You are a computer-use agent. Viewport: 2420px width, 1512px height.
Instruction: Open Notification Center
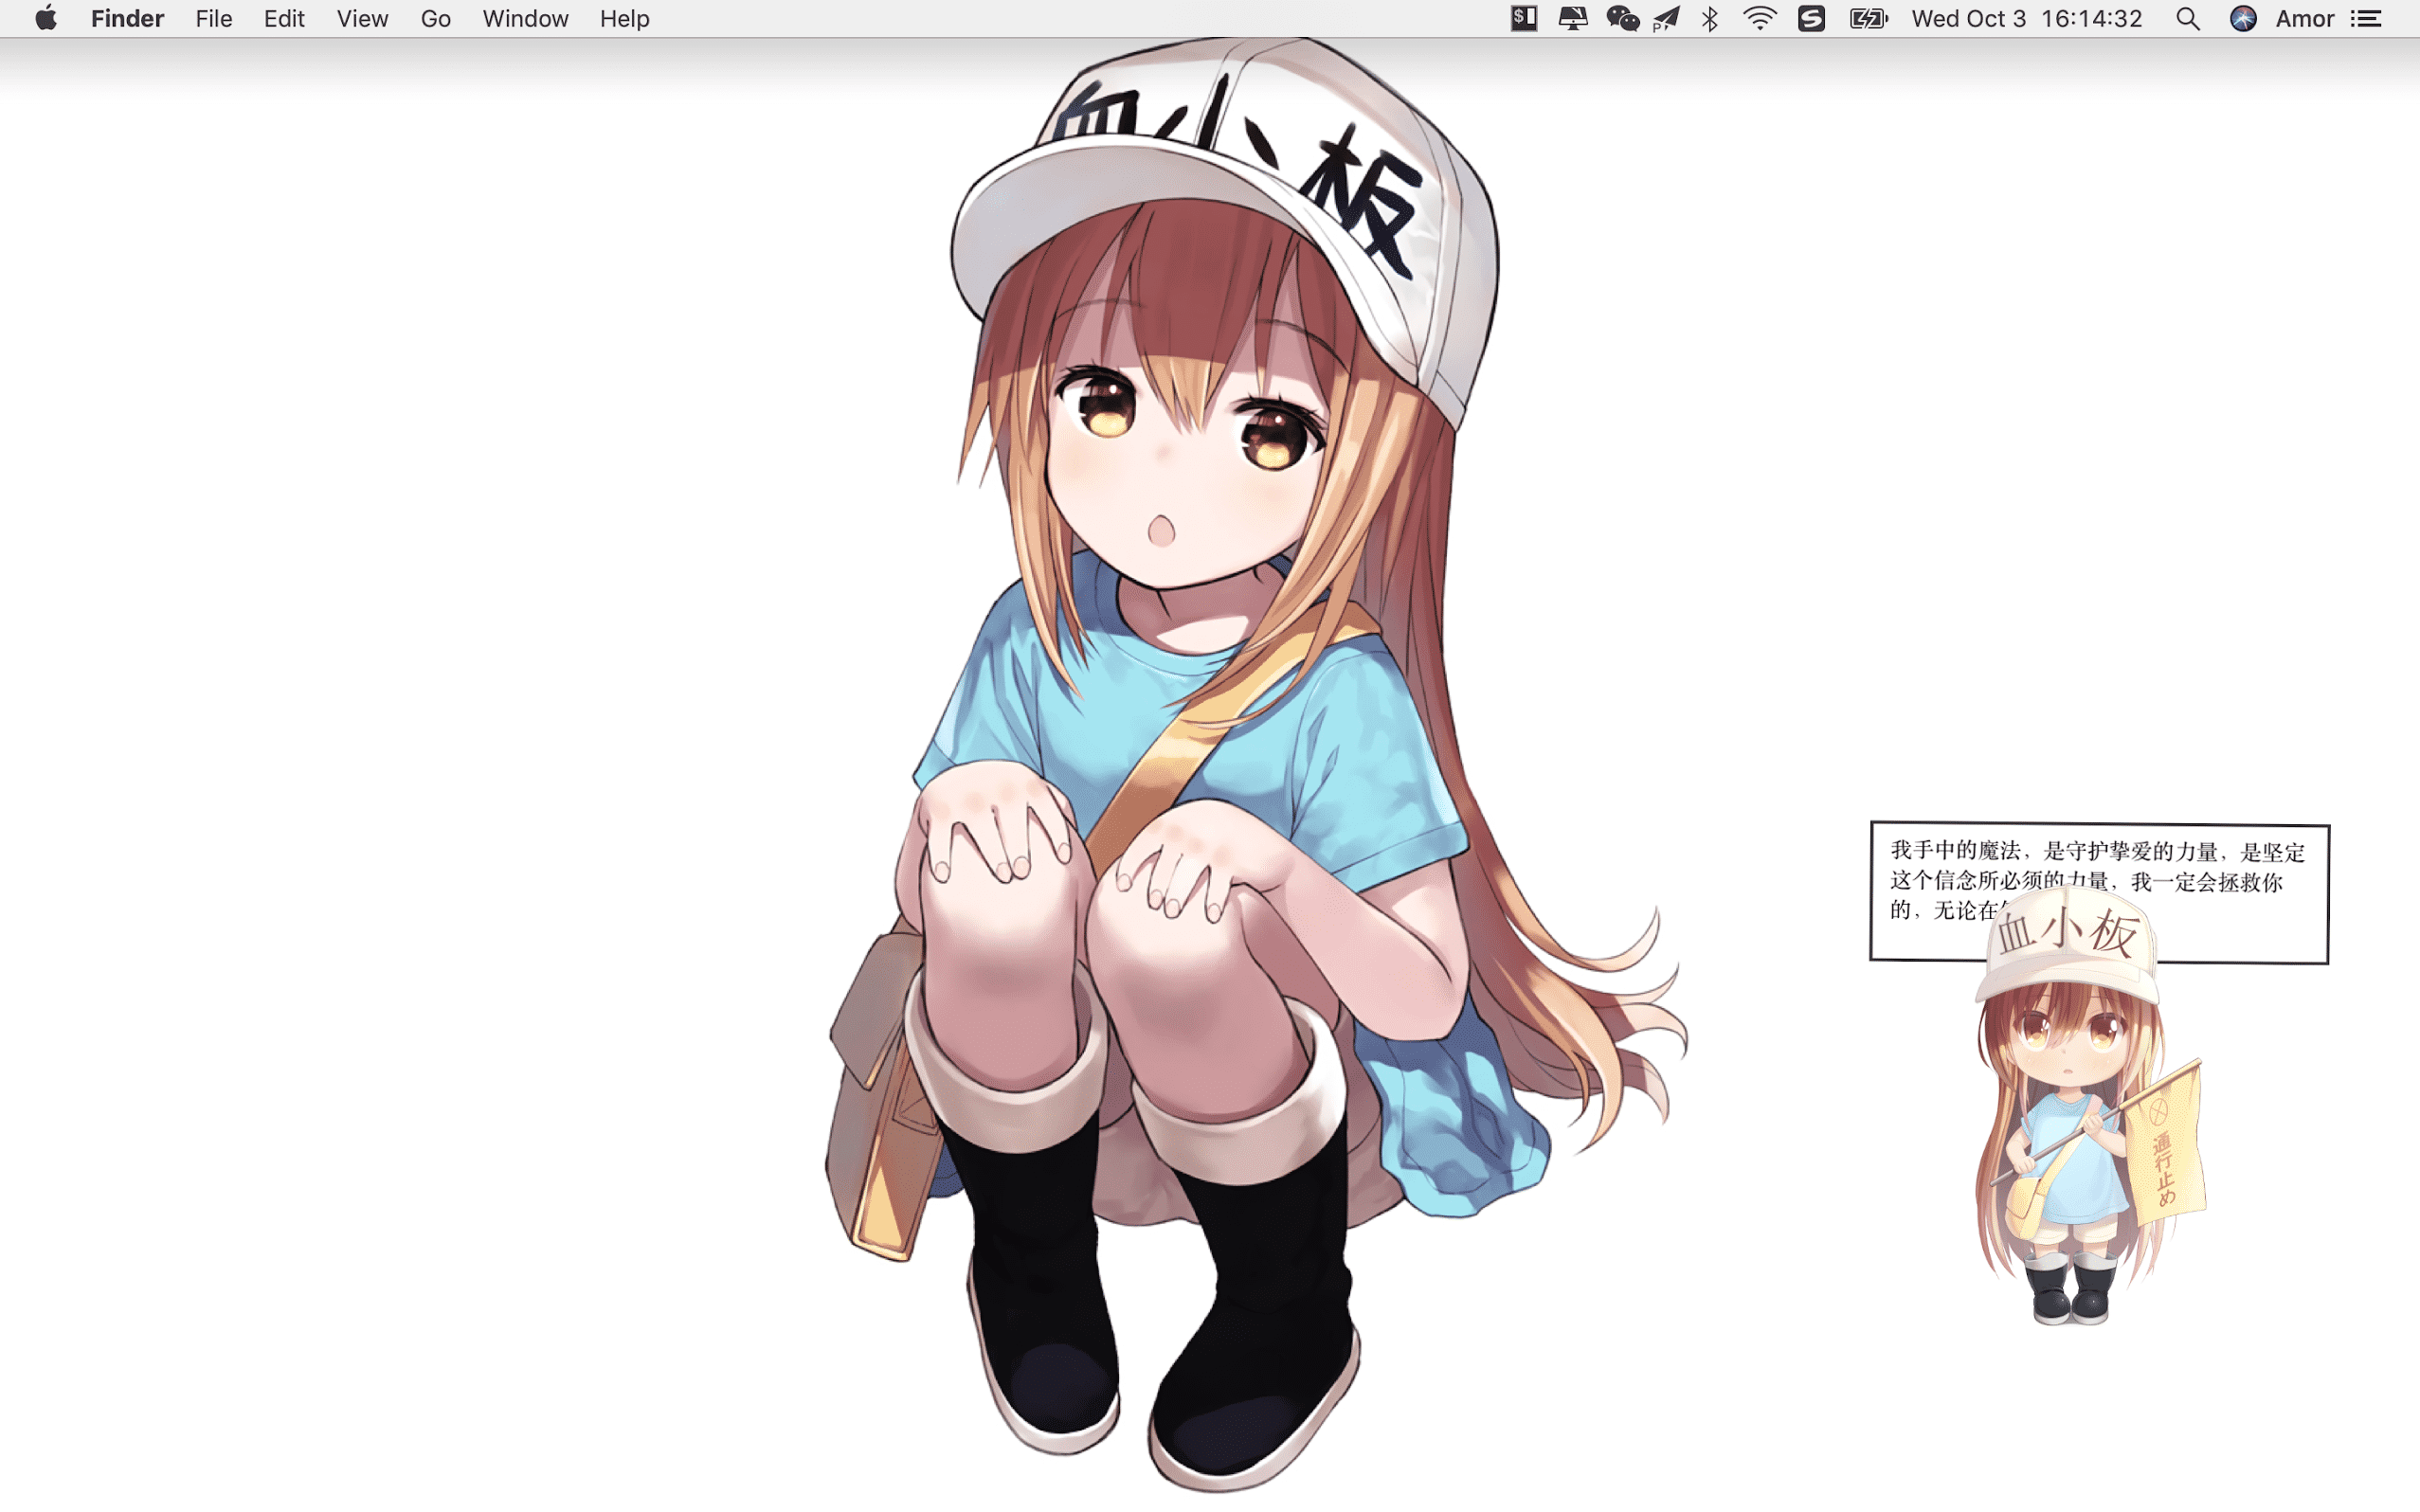point(2365,18)
